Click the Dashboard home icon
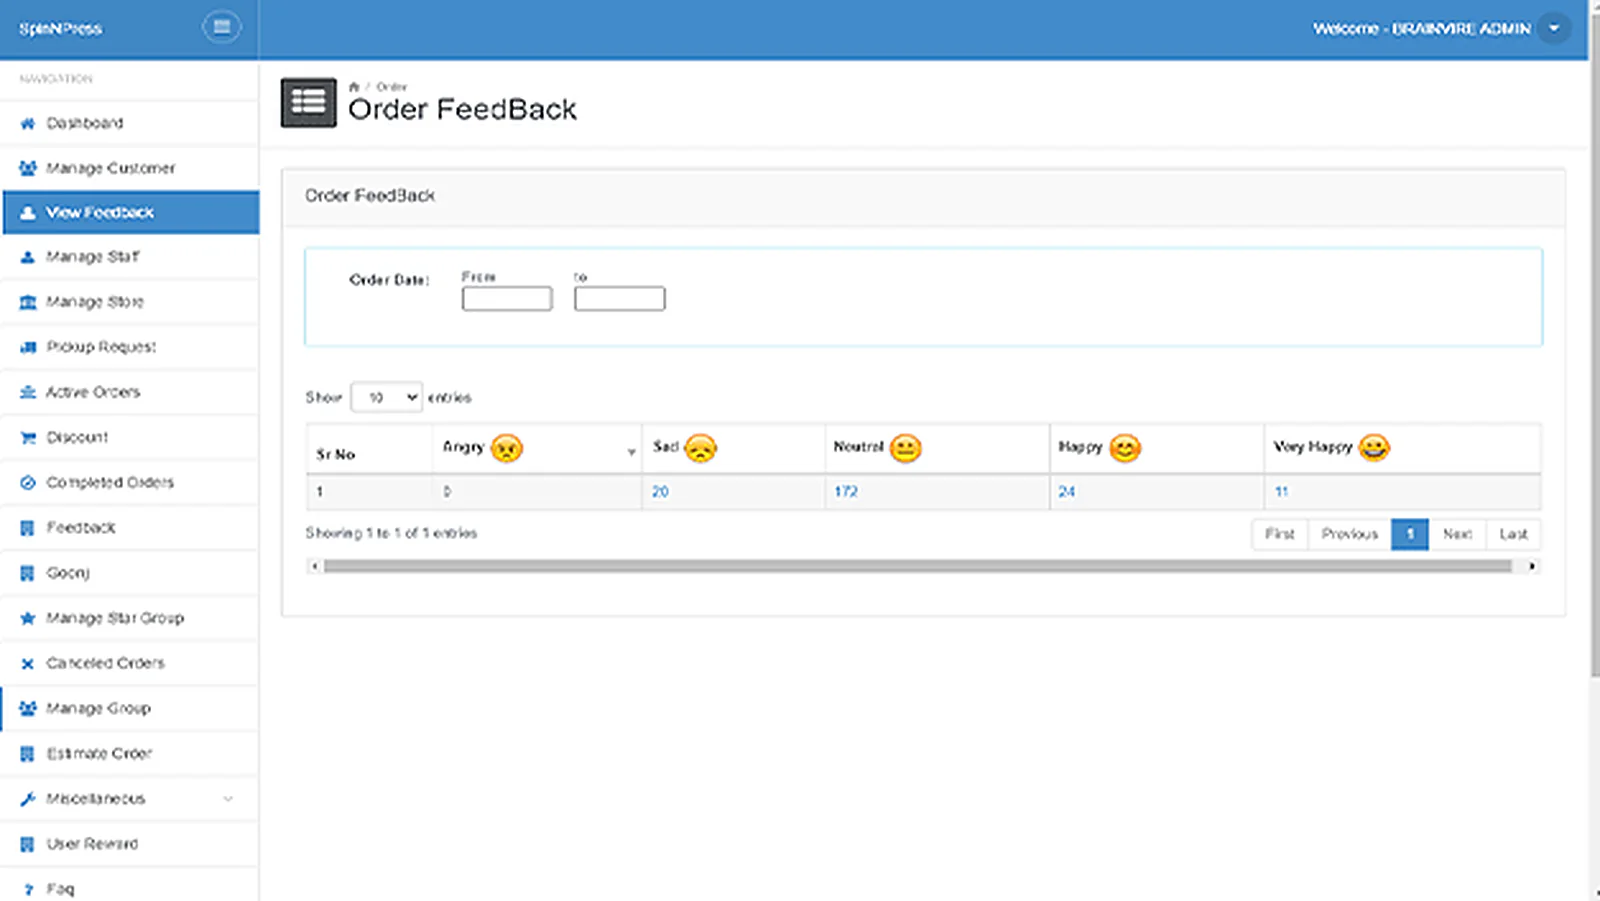This screenshot has height=901, width=1600. click(28, 124)
